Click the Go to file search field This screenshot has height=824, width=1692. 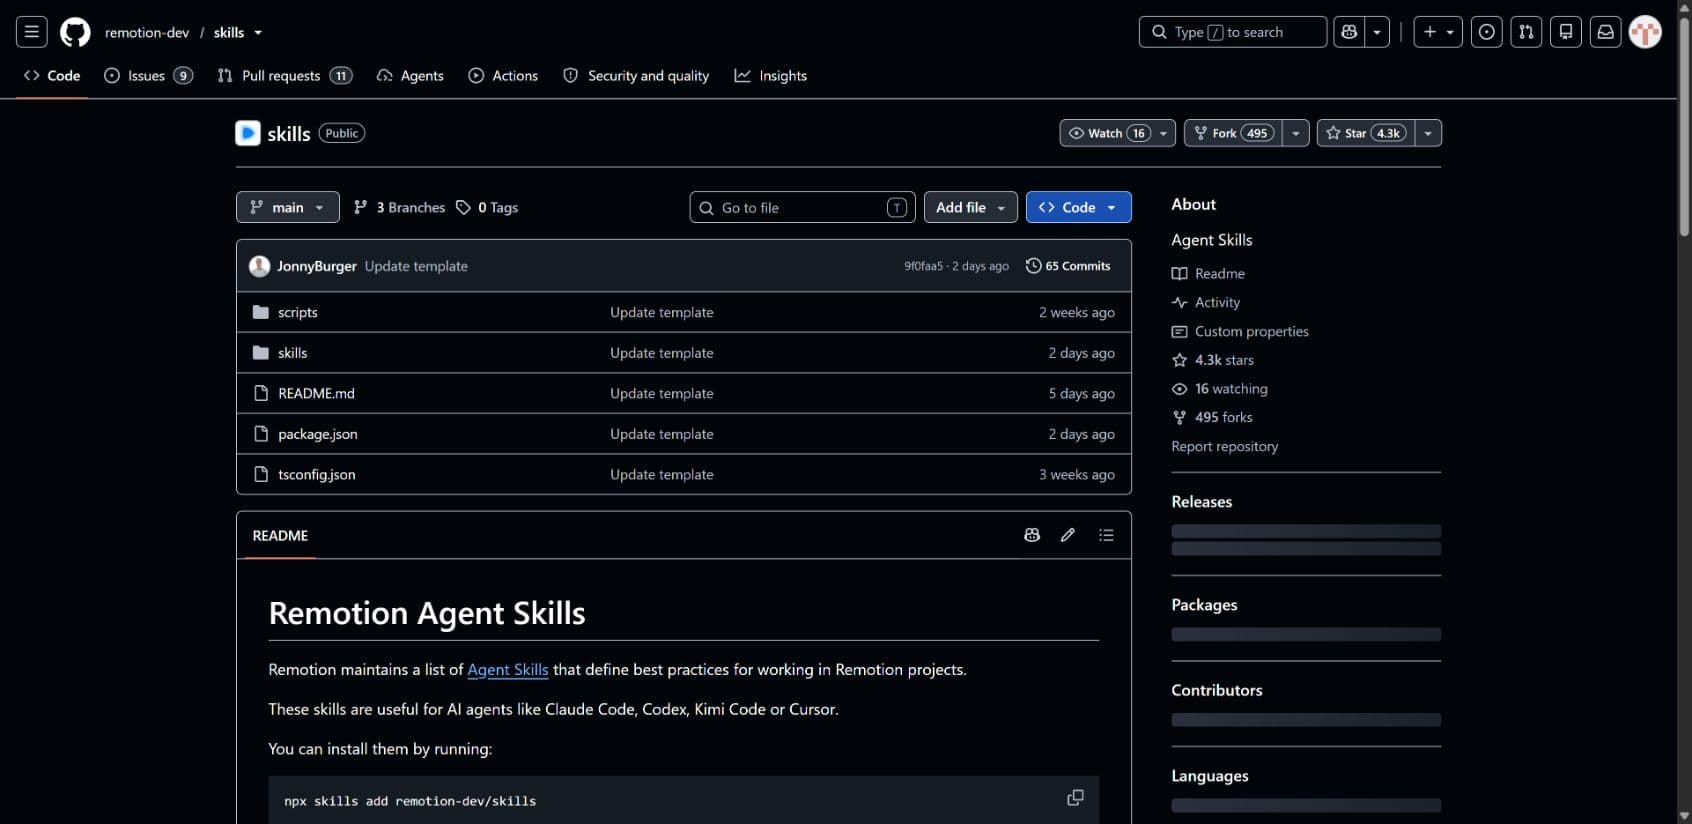point(803,207)
